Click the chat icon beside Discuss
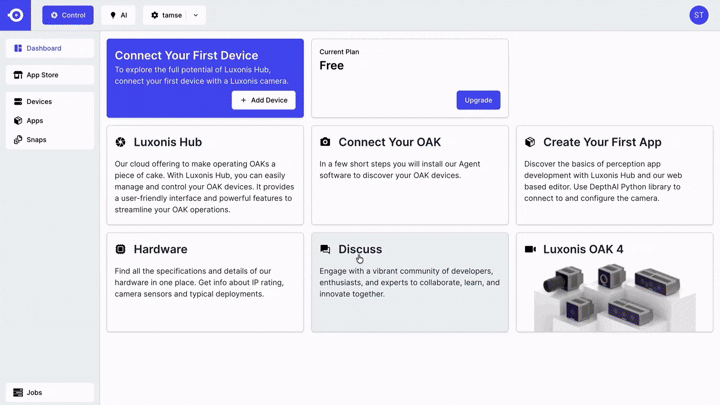The height and width of the screenshot is (405, 720). [325, 249]
